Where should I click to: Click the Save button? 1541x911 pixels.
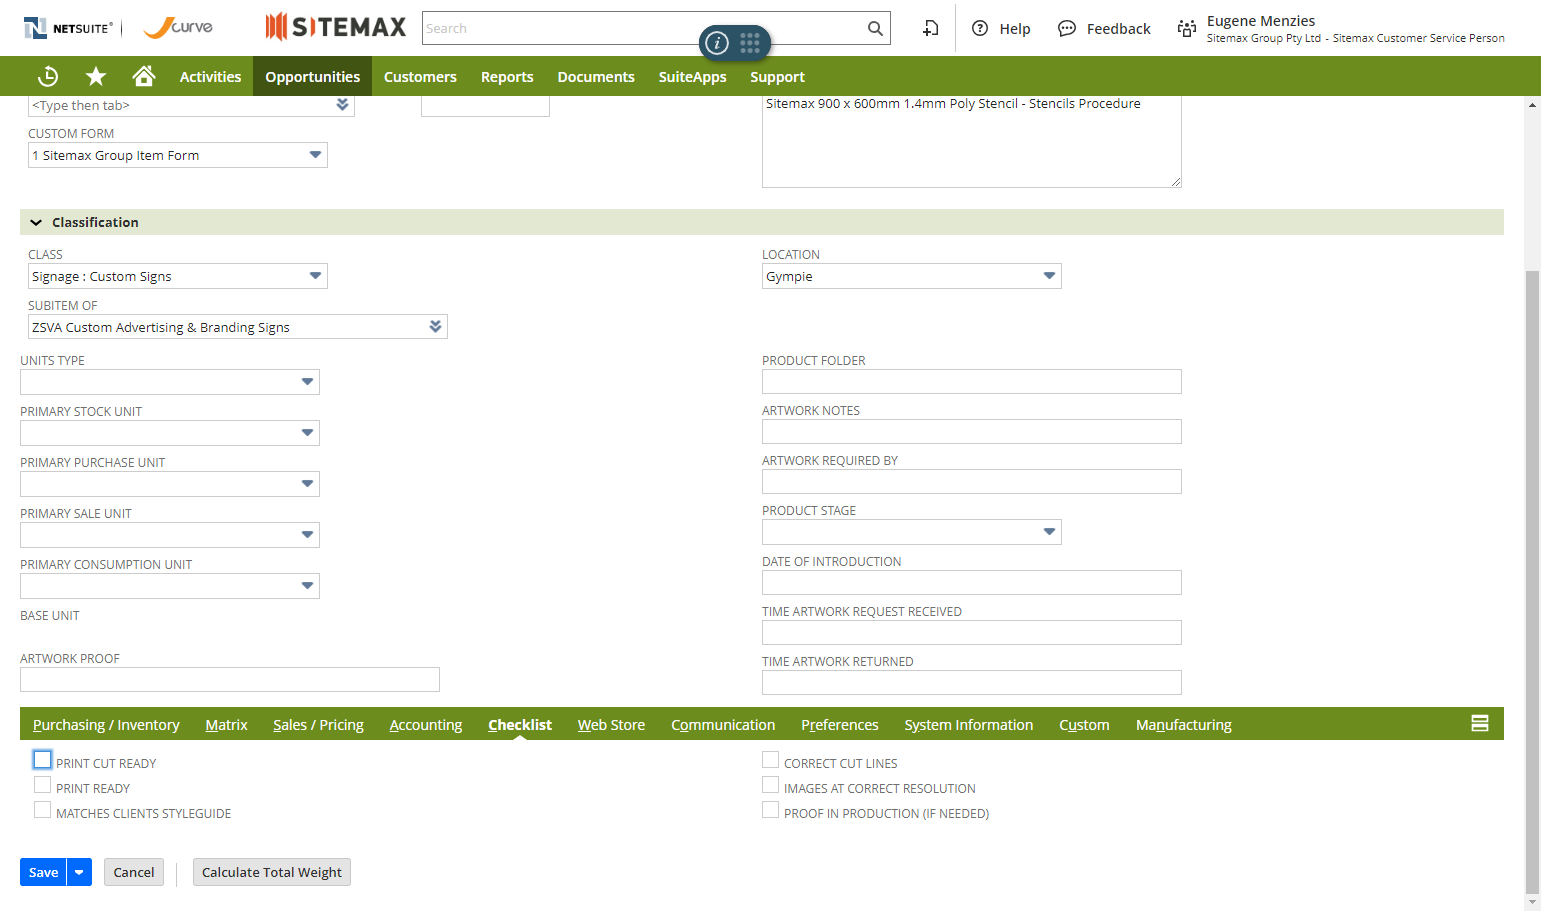click(43, 872)
